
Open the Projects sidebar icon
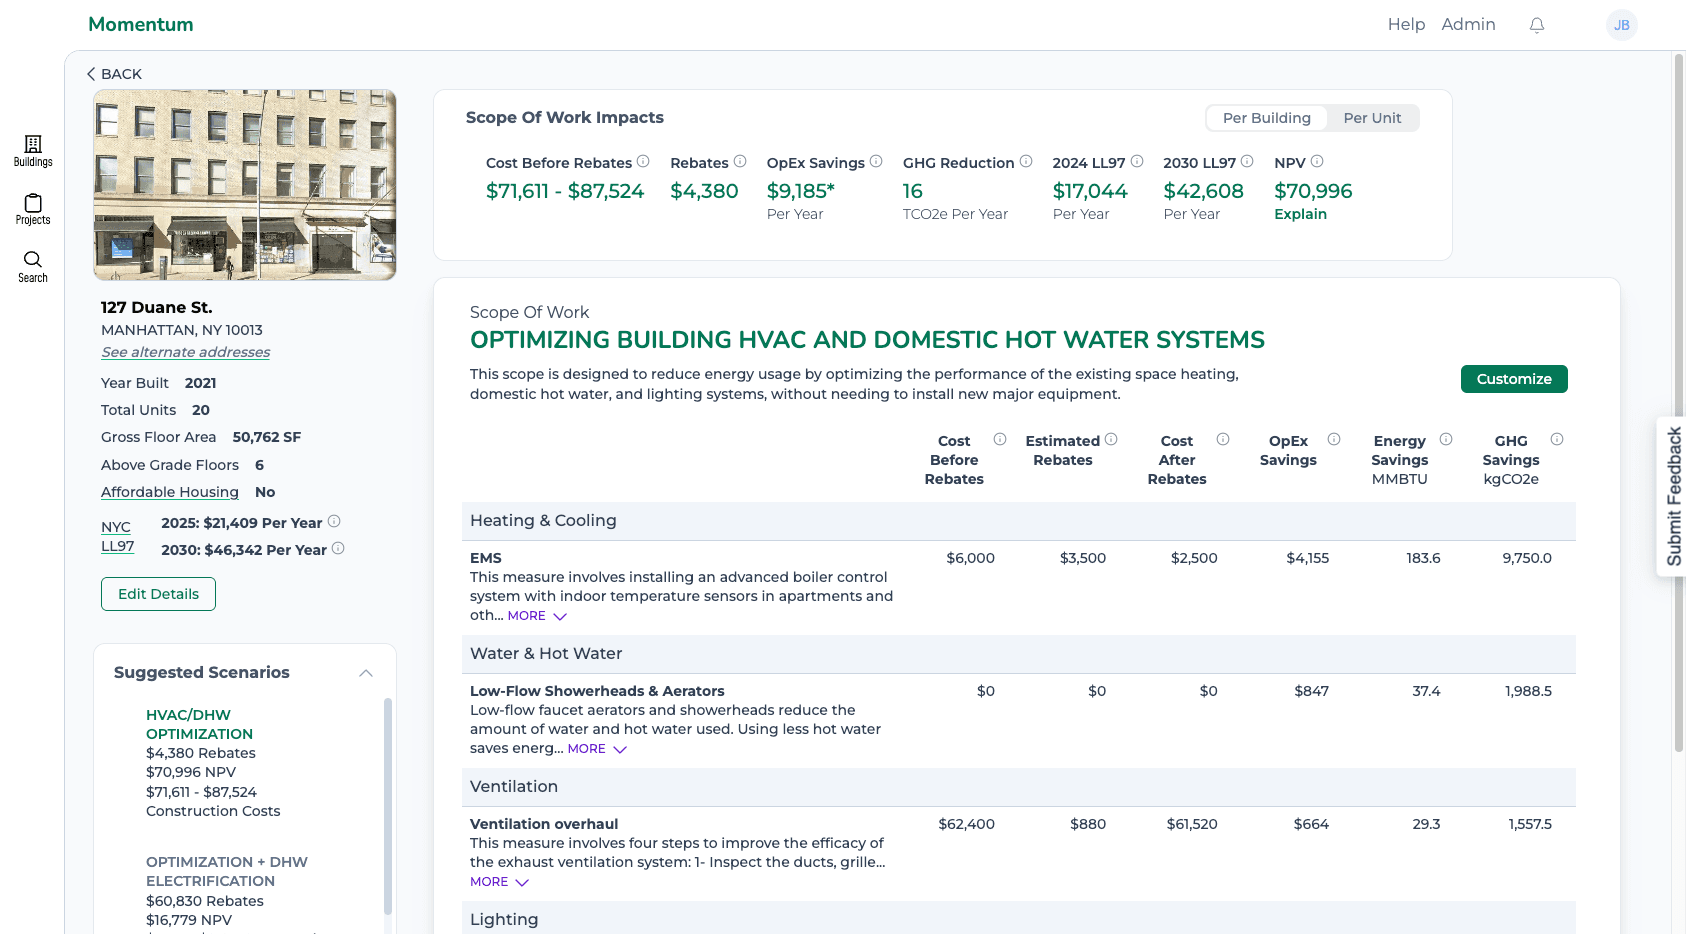click(x=33, y=209)
